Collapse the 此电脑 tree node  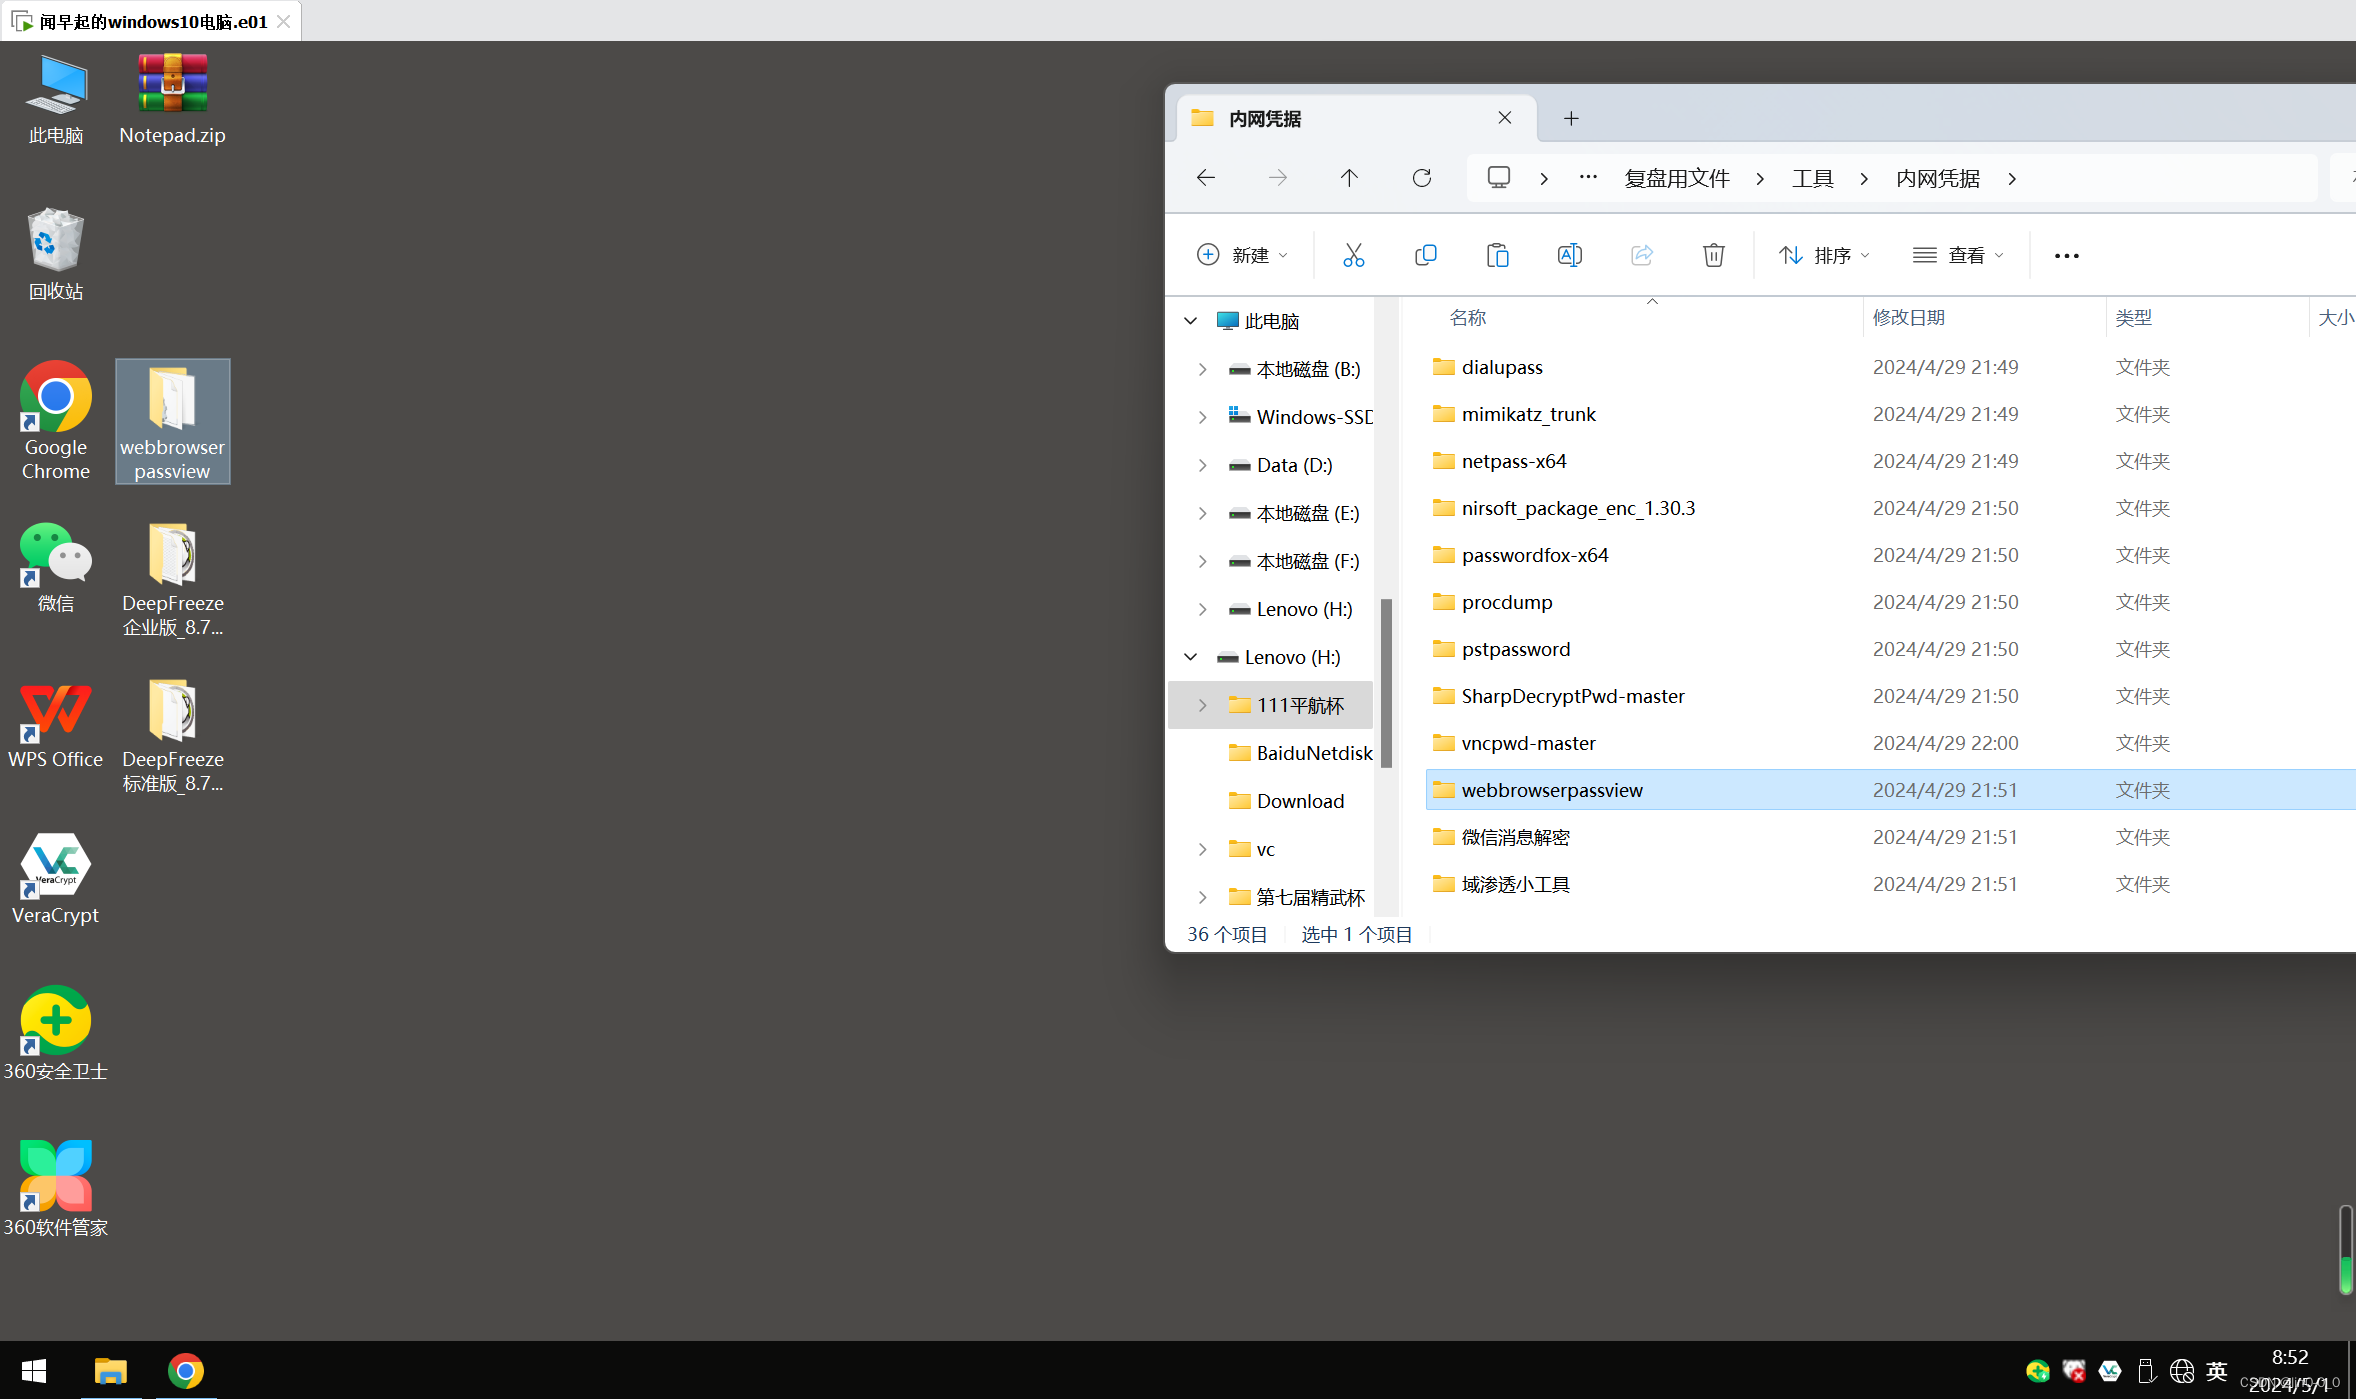(x=1190, y=321)
